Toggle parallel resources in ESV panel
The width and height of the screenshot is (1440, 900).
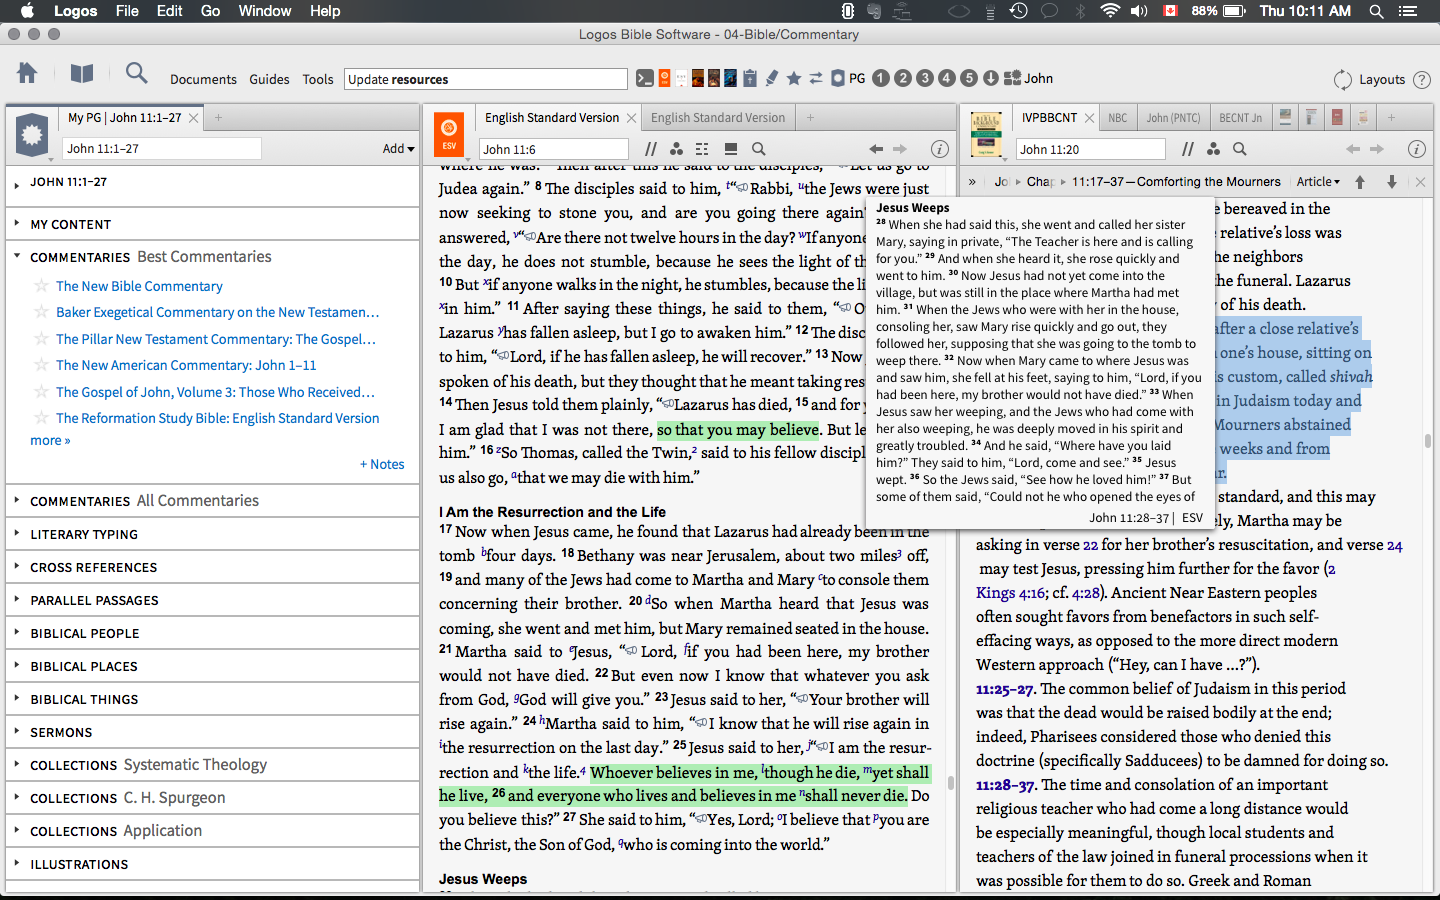[651, 149]
